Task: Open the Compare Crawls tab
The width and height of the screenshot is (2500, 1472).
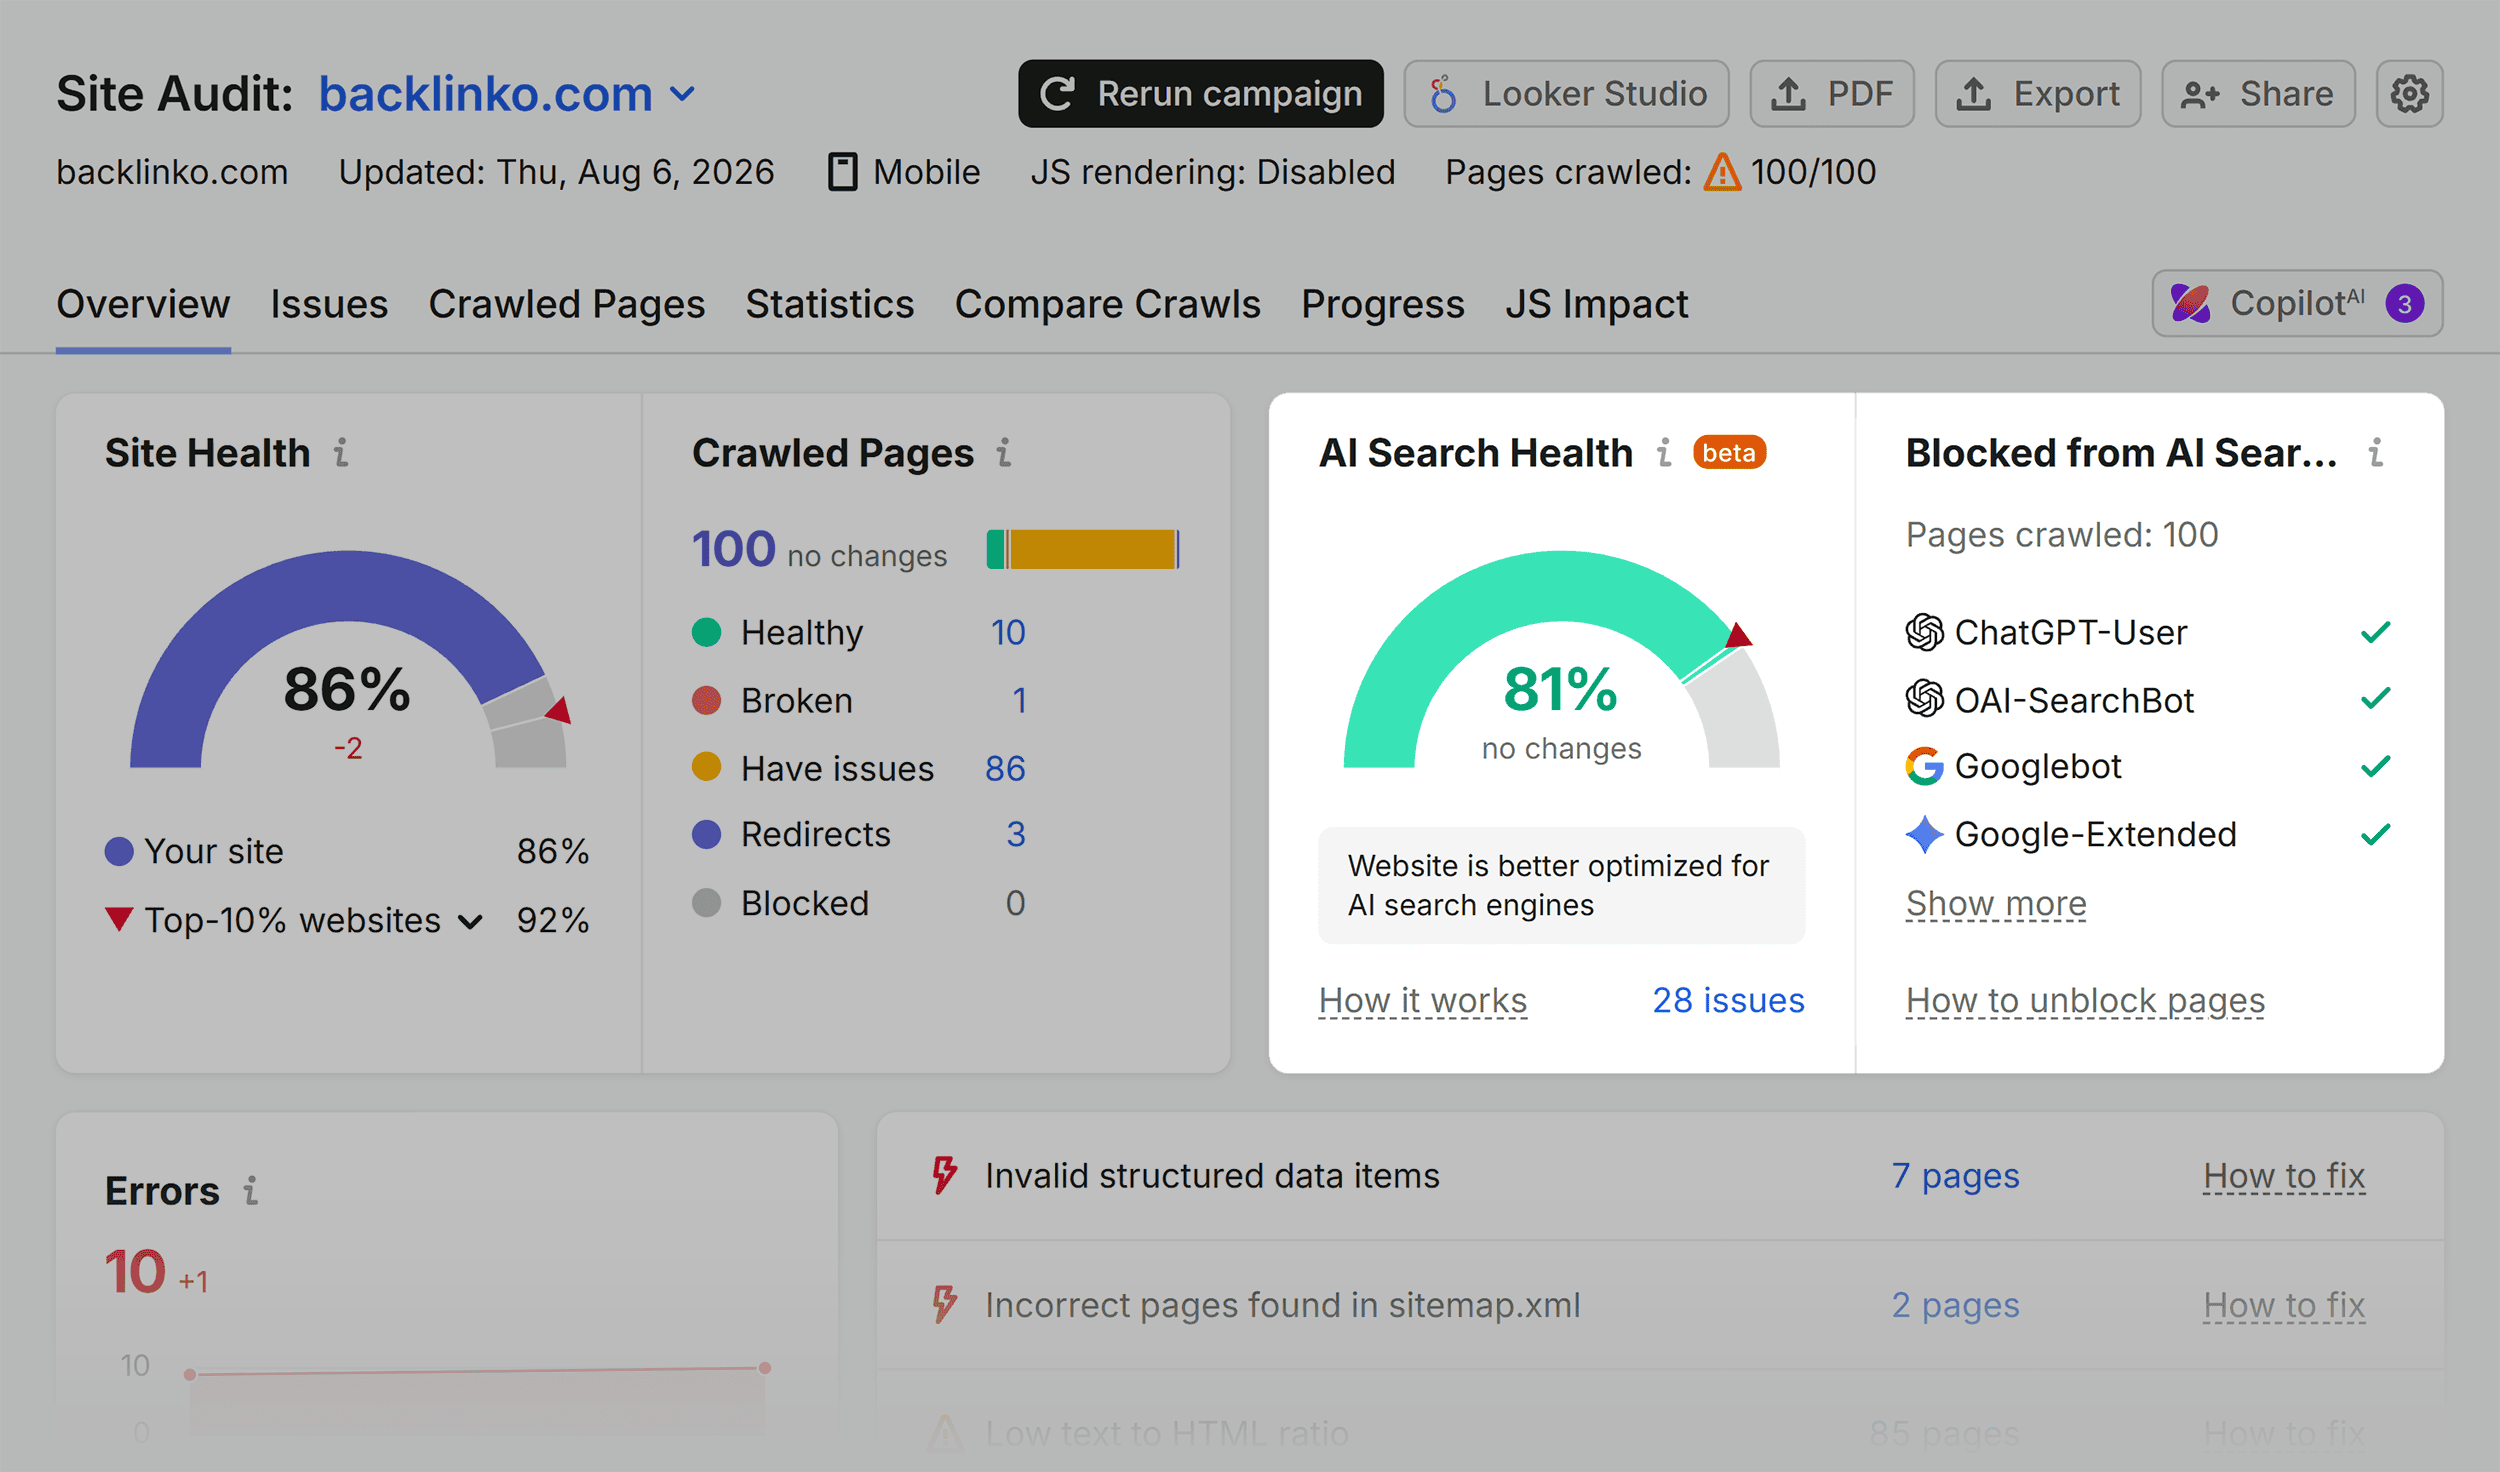Action: coord(1108,304)
